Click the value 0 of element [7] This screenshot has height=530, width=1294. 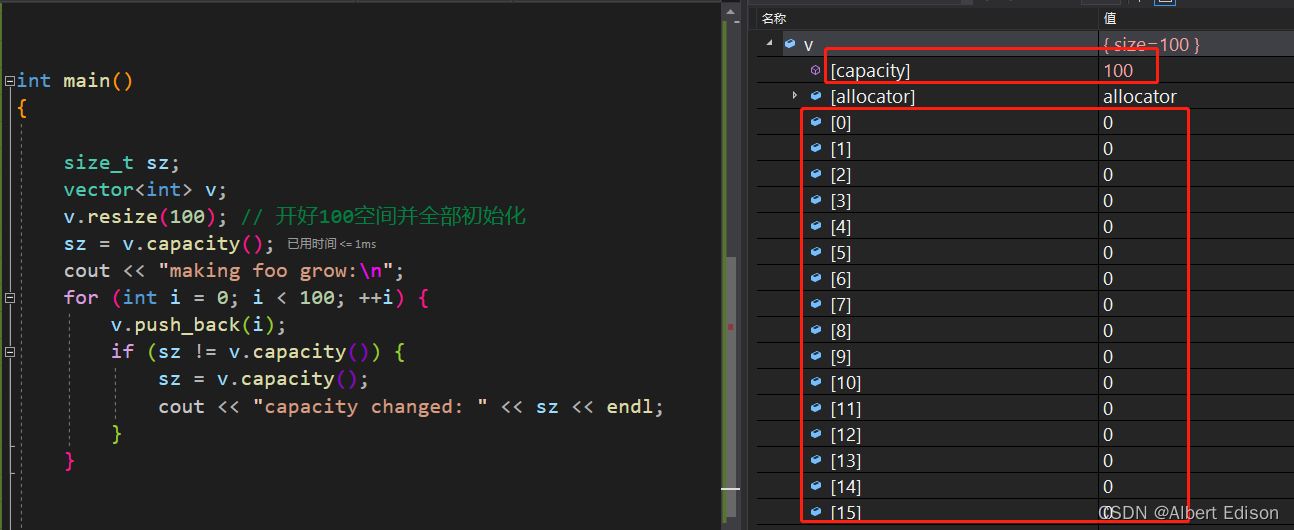[x=1108, y=304]
